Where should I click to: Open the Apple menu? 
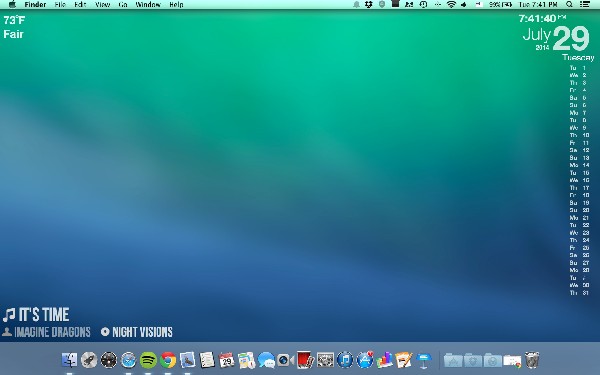coord(12,5)
